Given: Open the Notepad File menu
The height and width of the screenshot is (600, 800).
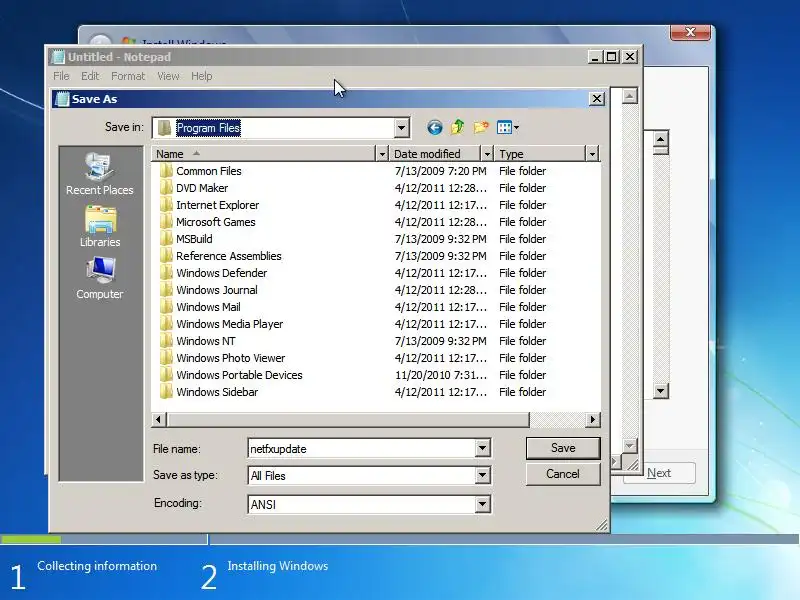Looking at the screenshot, I should coord(61,76).
